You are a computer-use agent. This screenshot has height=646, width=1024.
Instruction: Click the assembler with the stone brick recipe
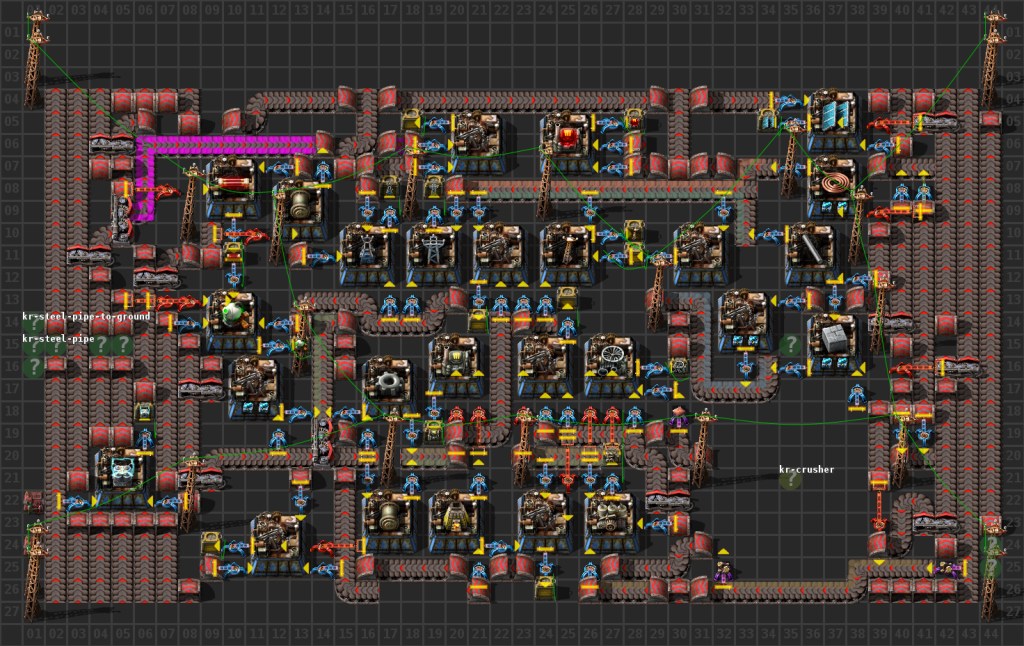tap(833, 344)
